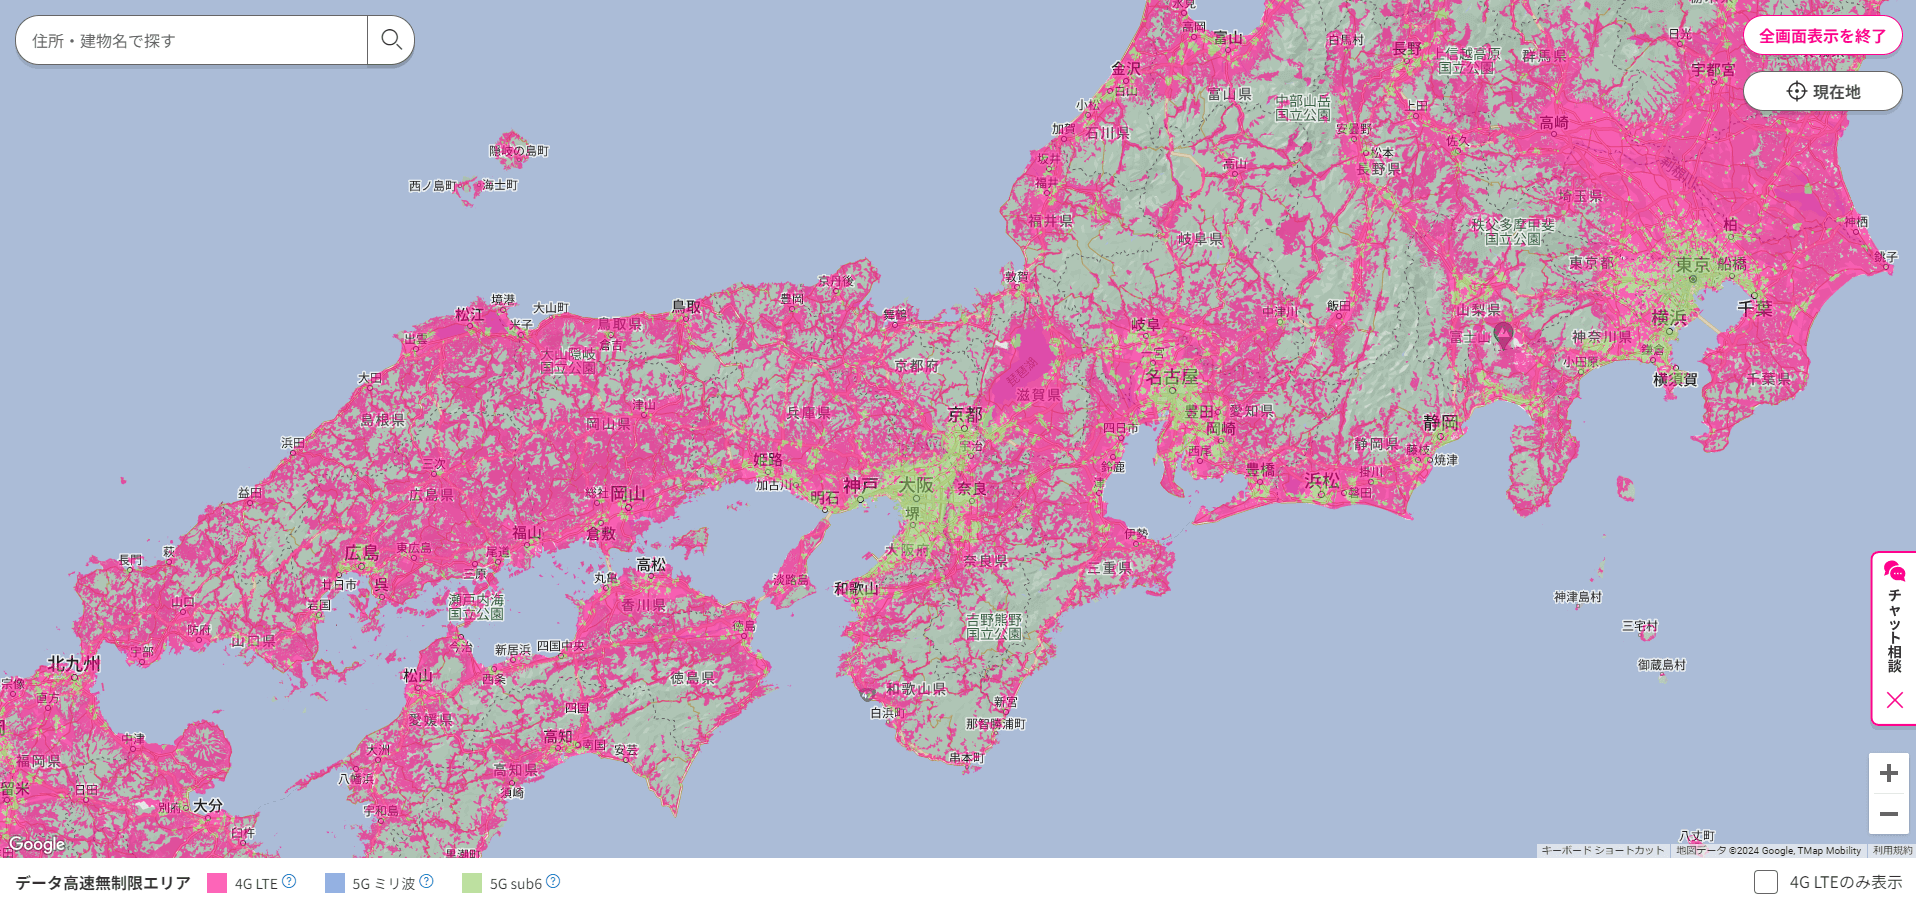Open help icon next to 4G LTE
The height and width of the screenshot is (909, 1916).
(289, 881)
